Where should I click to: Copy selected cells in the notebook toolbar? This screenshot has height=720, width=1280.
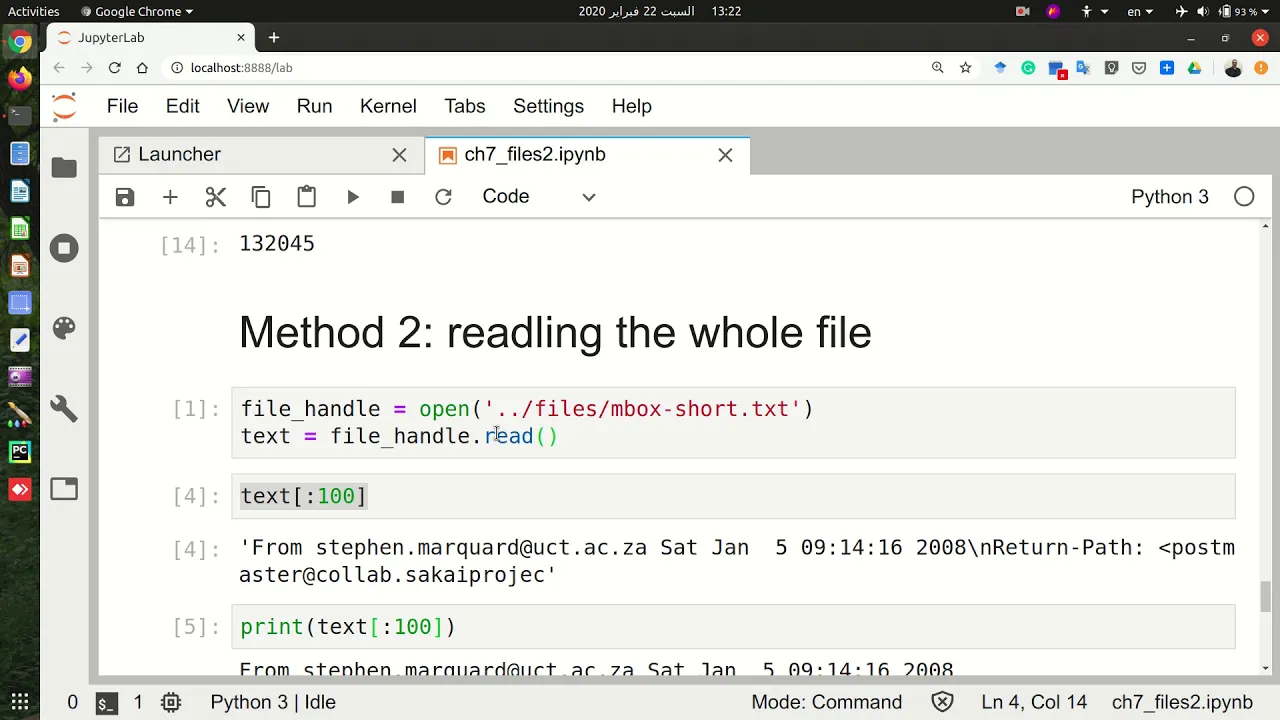point(261,197)
